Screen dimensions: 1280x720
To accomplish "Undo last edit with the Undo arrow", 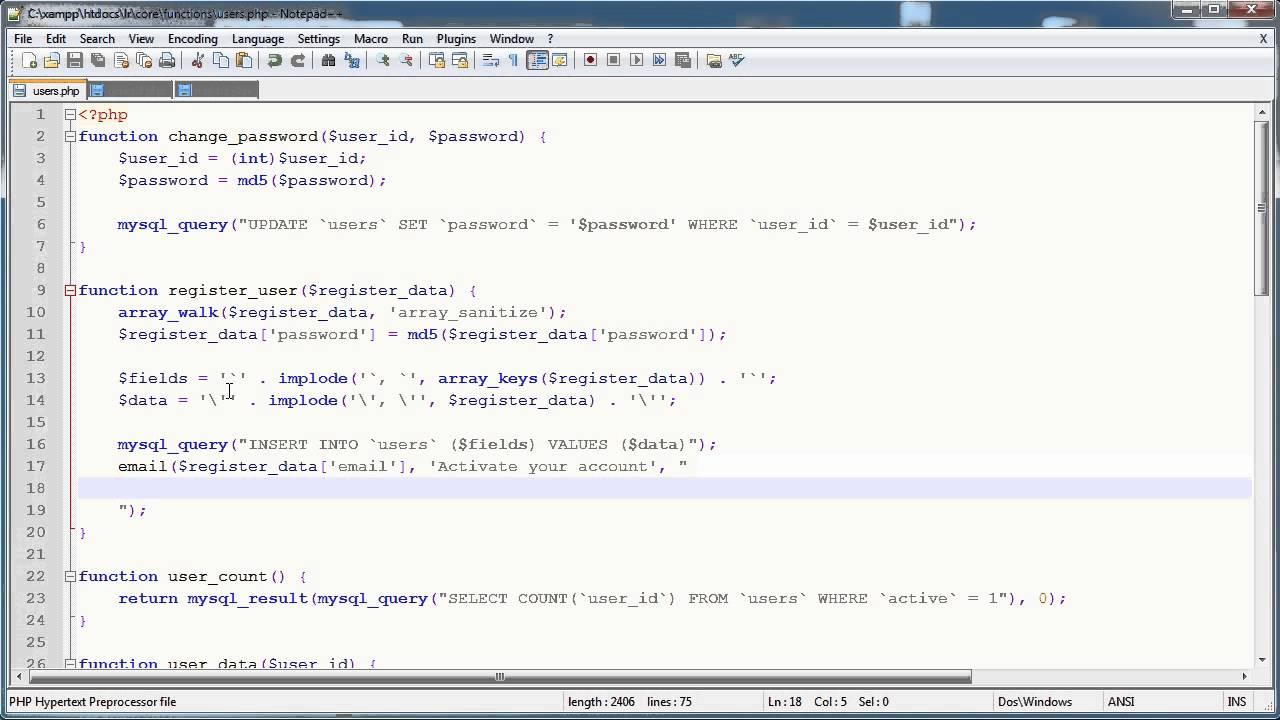I will pyautogui.click(x=274, y=60).
